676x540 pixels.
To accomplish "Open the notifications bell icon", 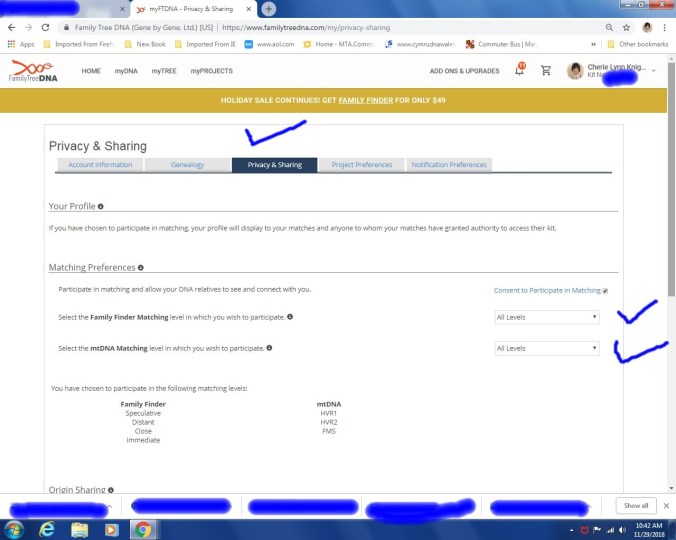I will tap(520, 71).
